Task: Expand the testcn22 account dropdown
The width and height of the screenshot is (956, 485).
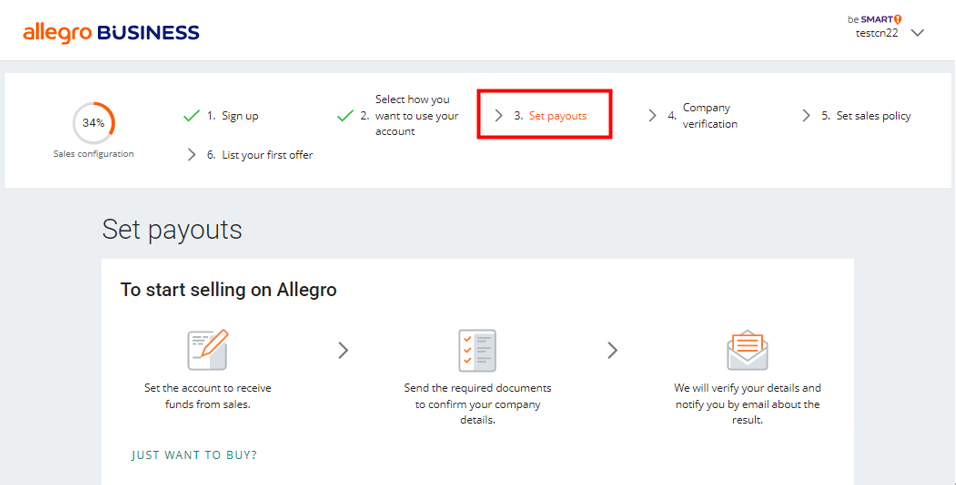Action: click(918, 32)
